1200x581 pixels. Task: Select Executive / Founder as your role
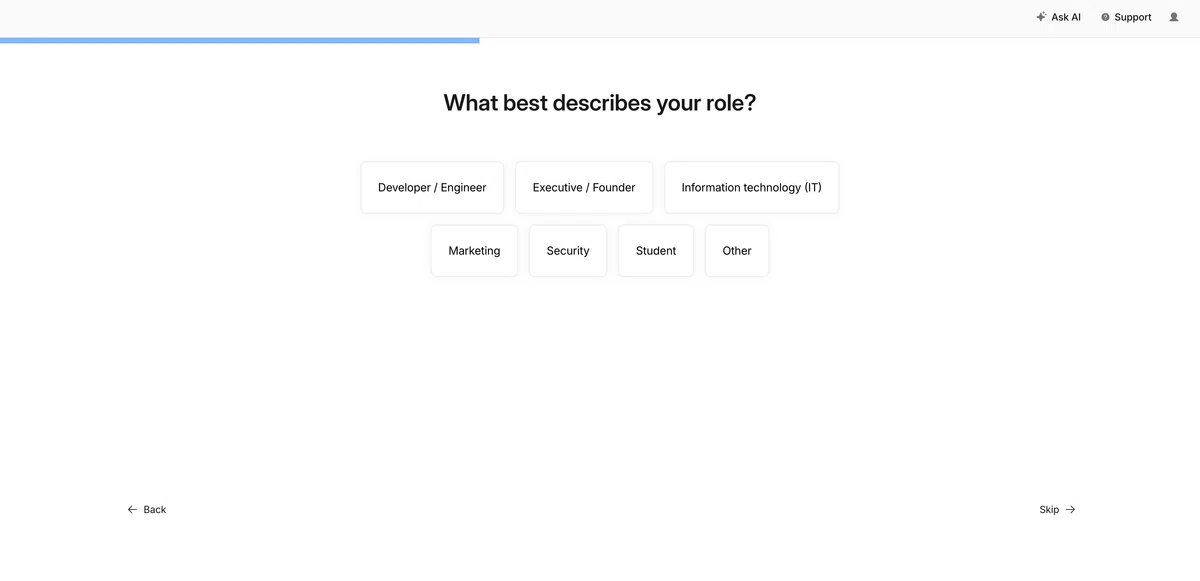click(x=584, y=188)
